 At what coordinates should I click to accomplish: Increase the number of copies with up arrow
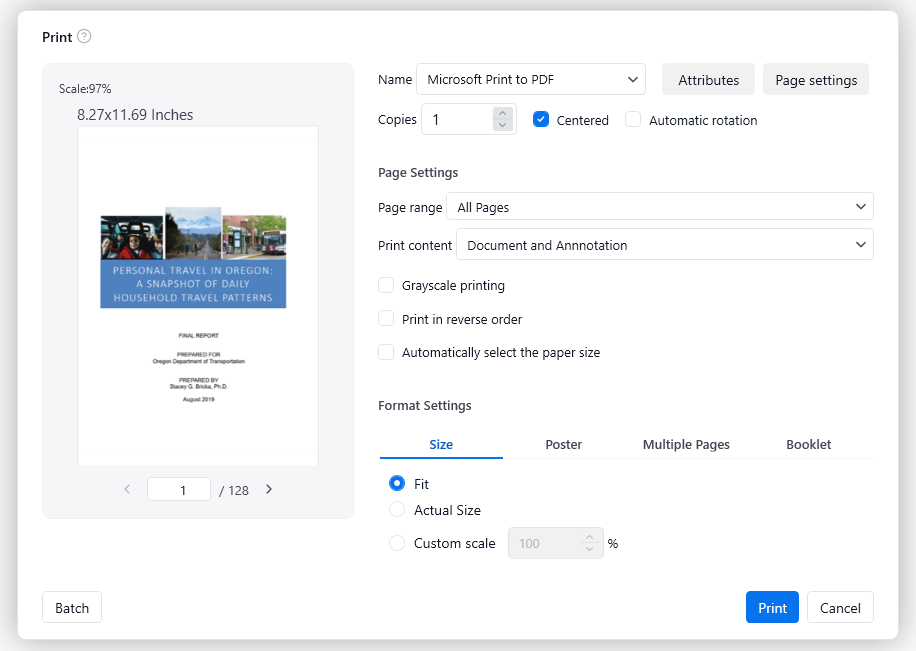(502, 113)
